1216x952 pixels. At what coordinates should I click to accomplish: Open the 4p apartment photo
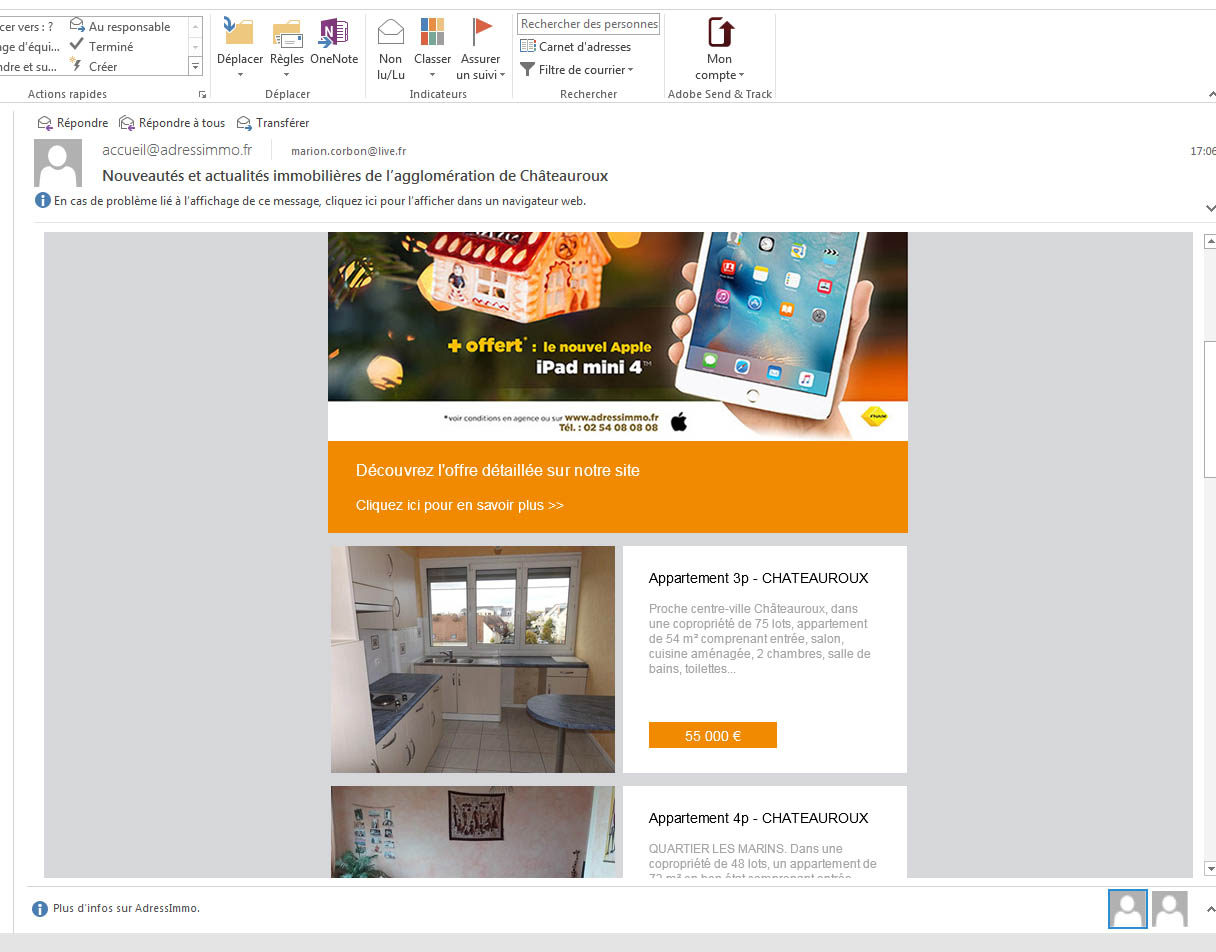coord(473,832)
